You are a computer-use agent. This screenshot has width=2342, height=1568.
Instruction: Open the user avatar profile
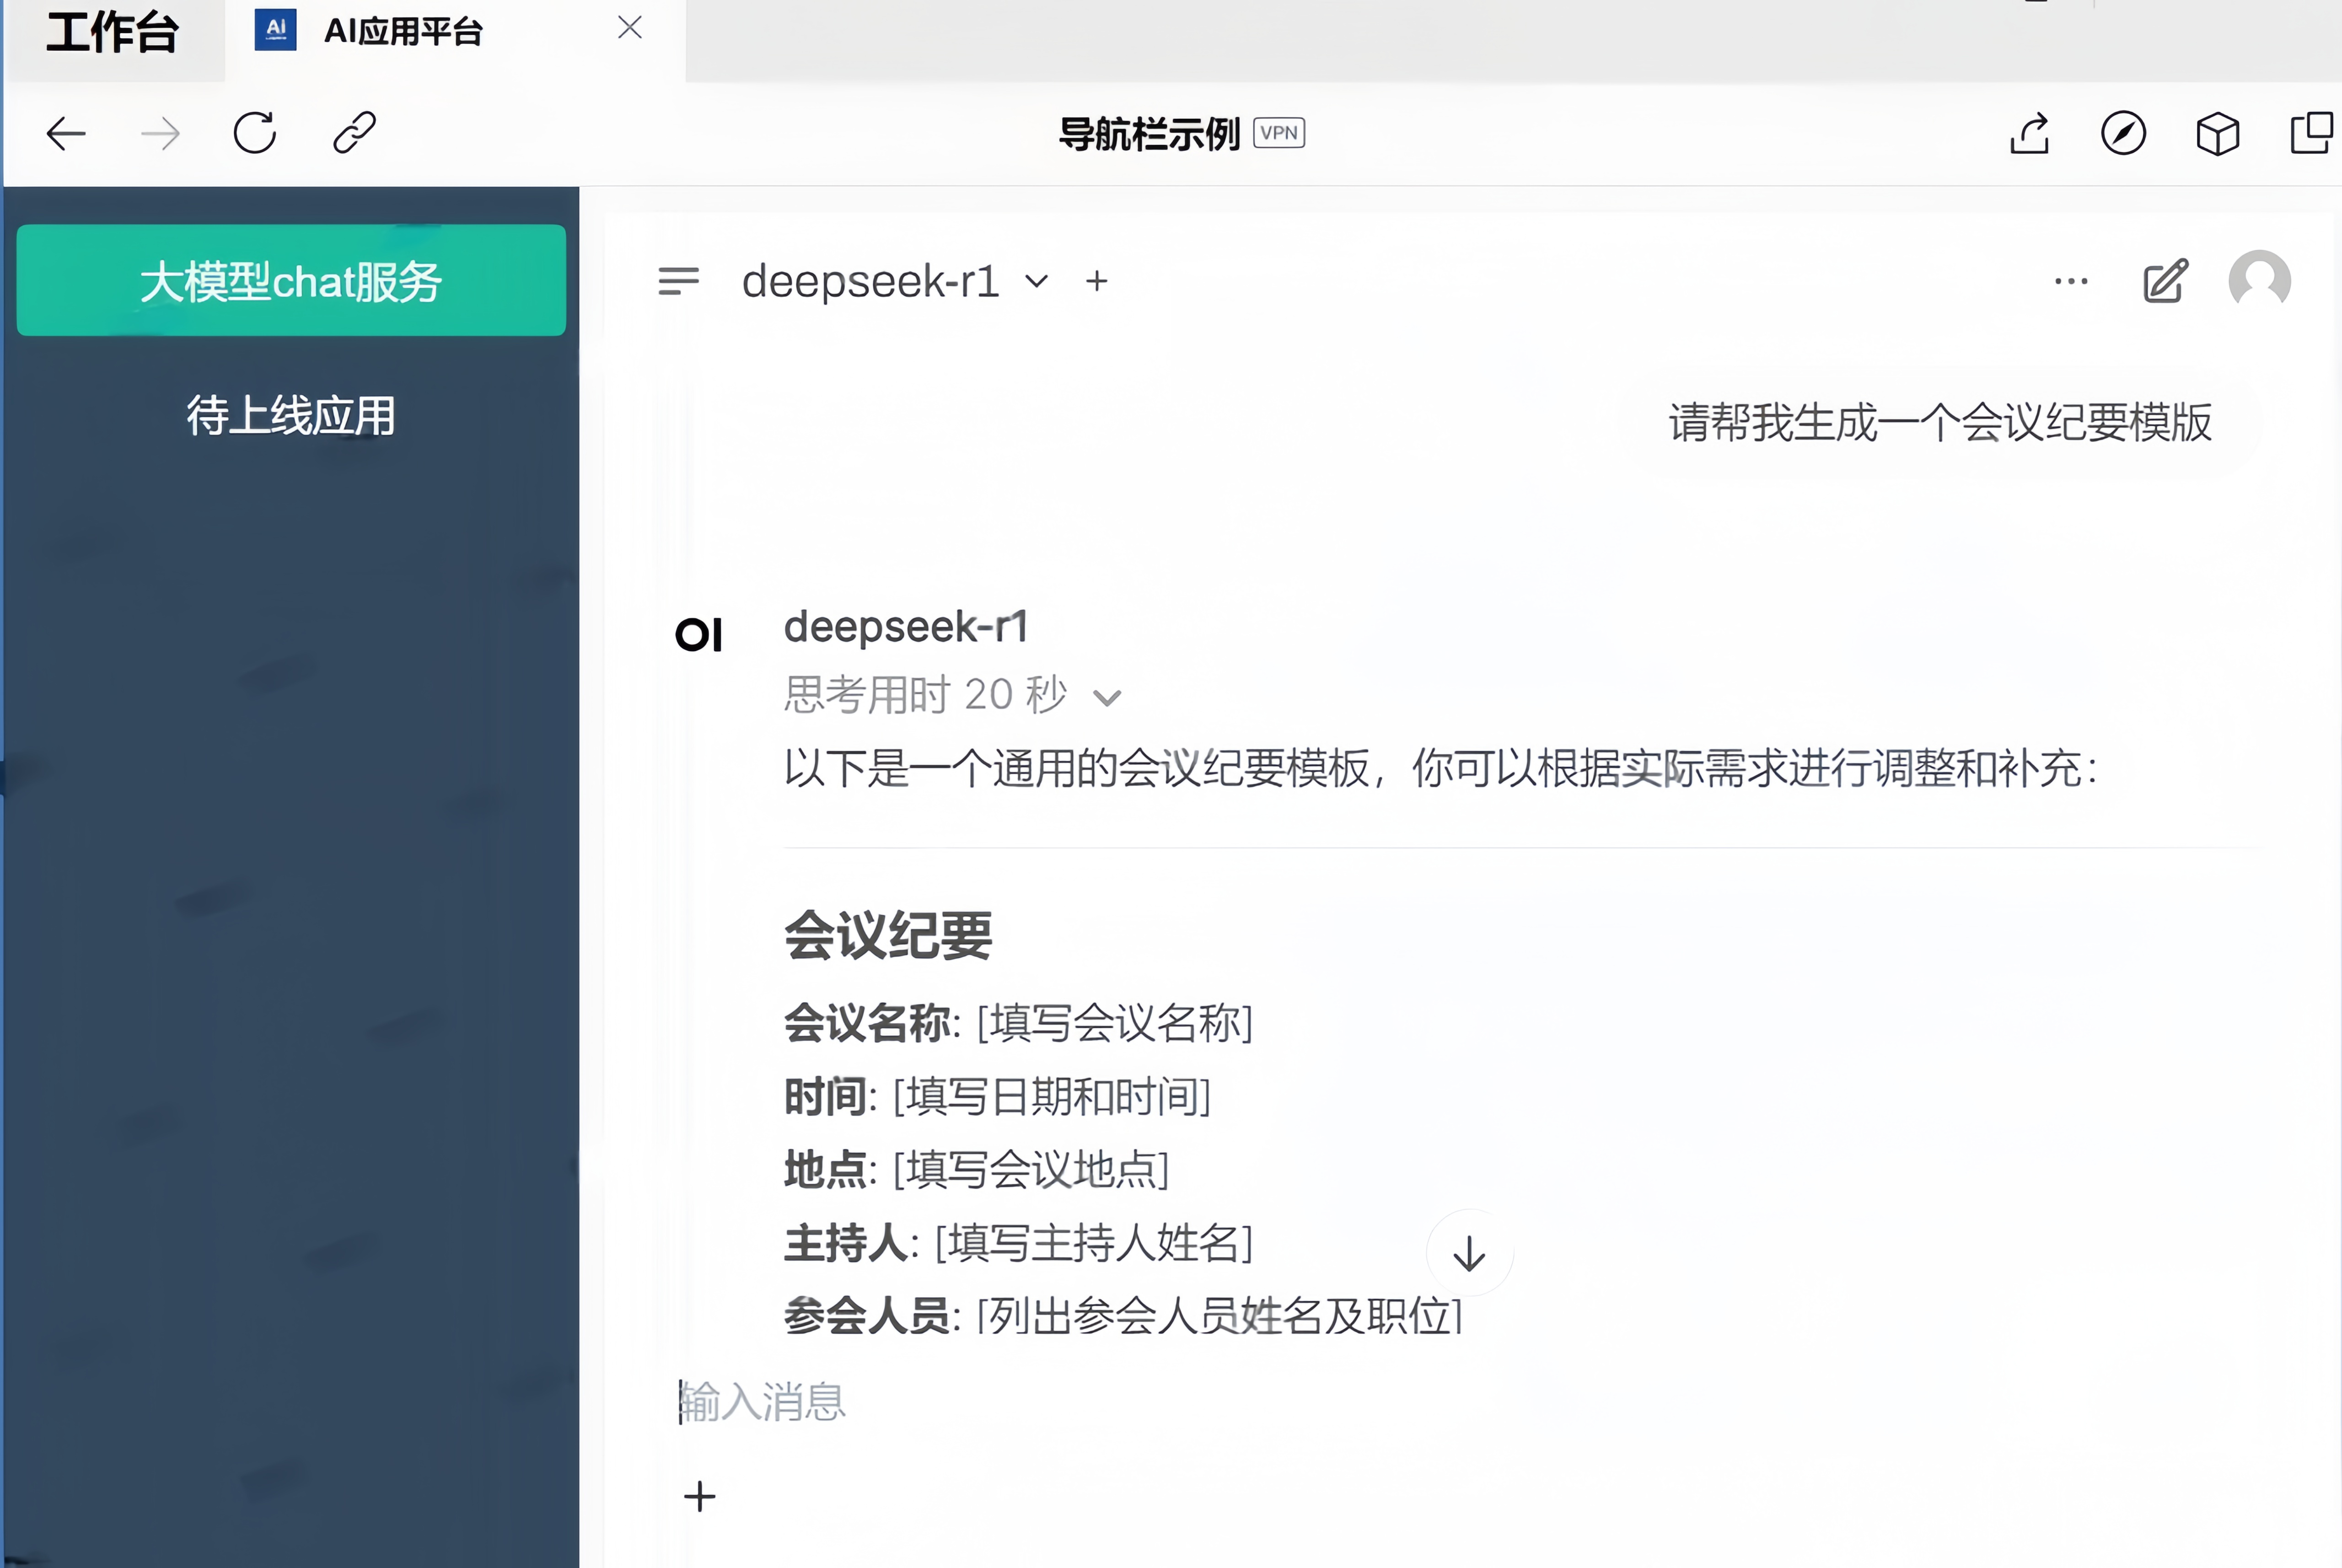2259,280
